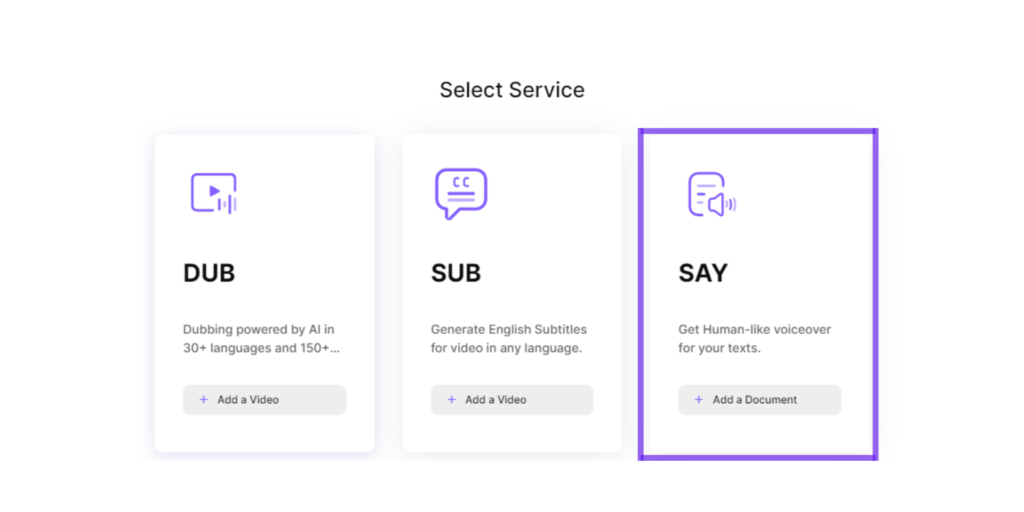
Task: Click the 'Get Human-like voiceover' description text
Action: (x=755, y=338)
